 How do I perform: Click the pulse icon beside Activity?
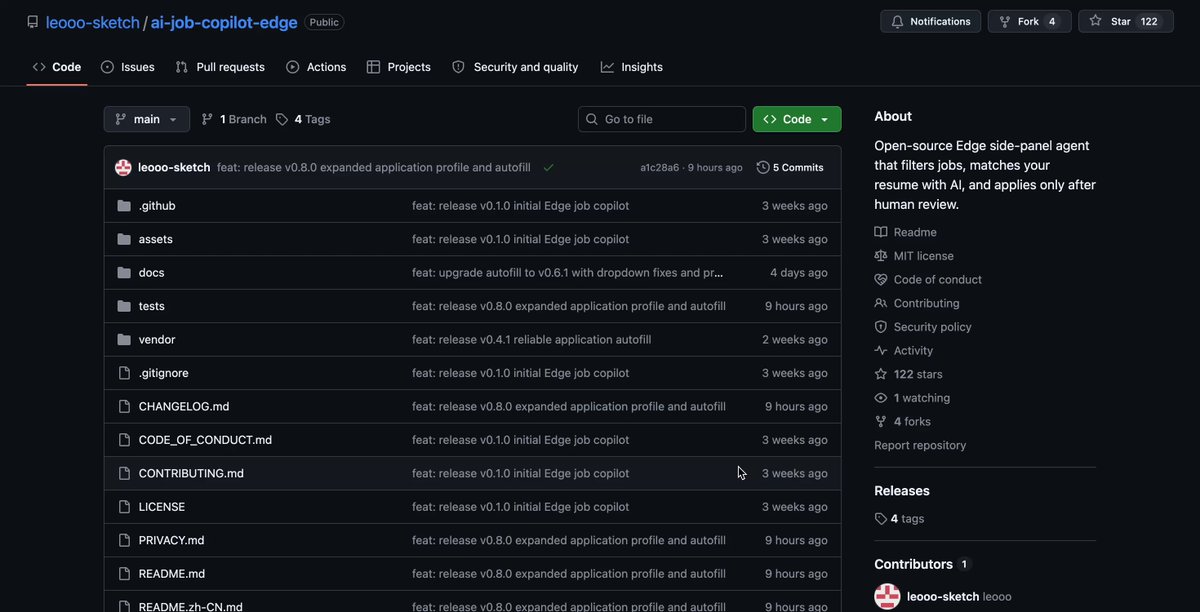point(881,351)
